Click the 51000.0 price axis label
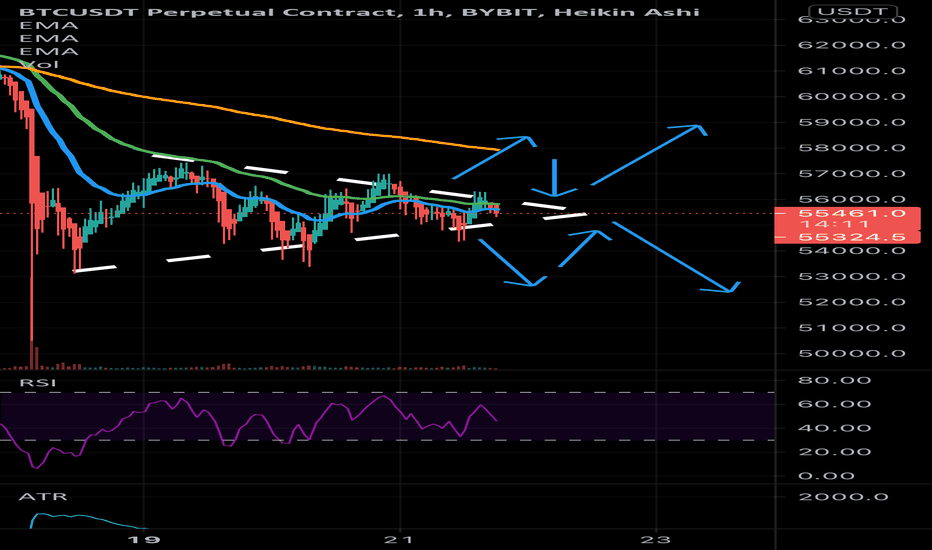 point(852,328)
